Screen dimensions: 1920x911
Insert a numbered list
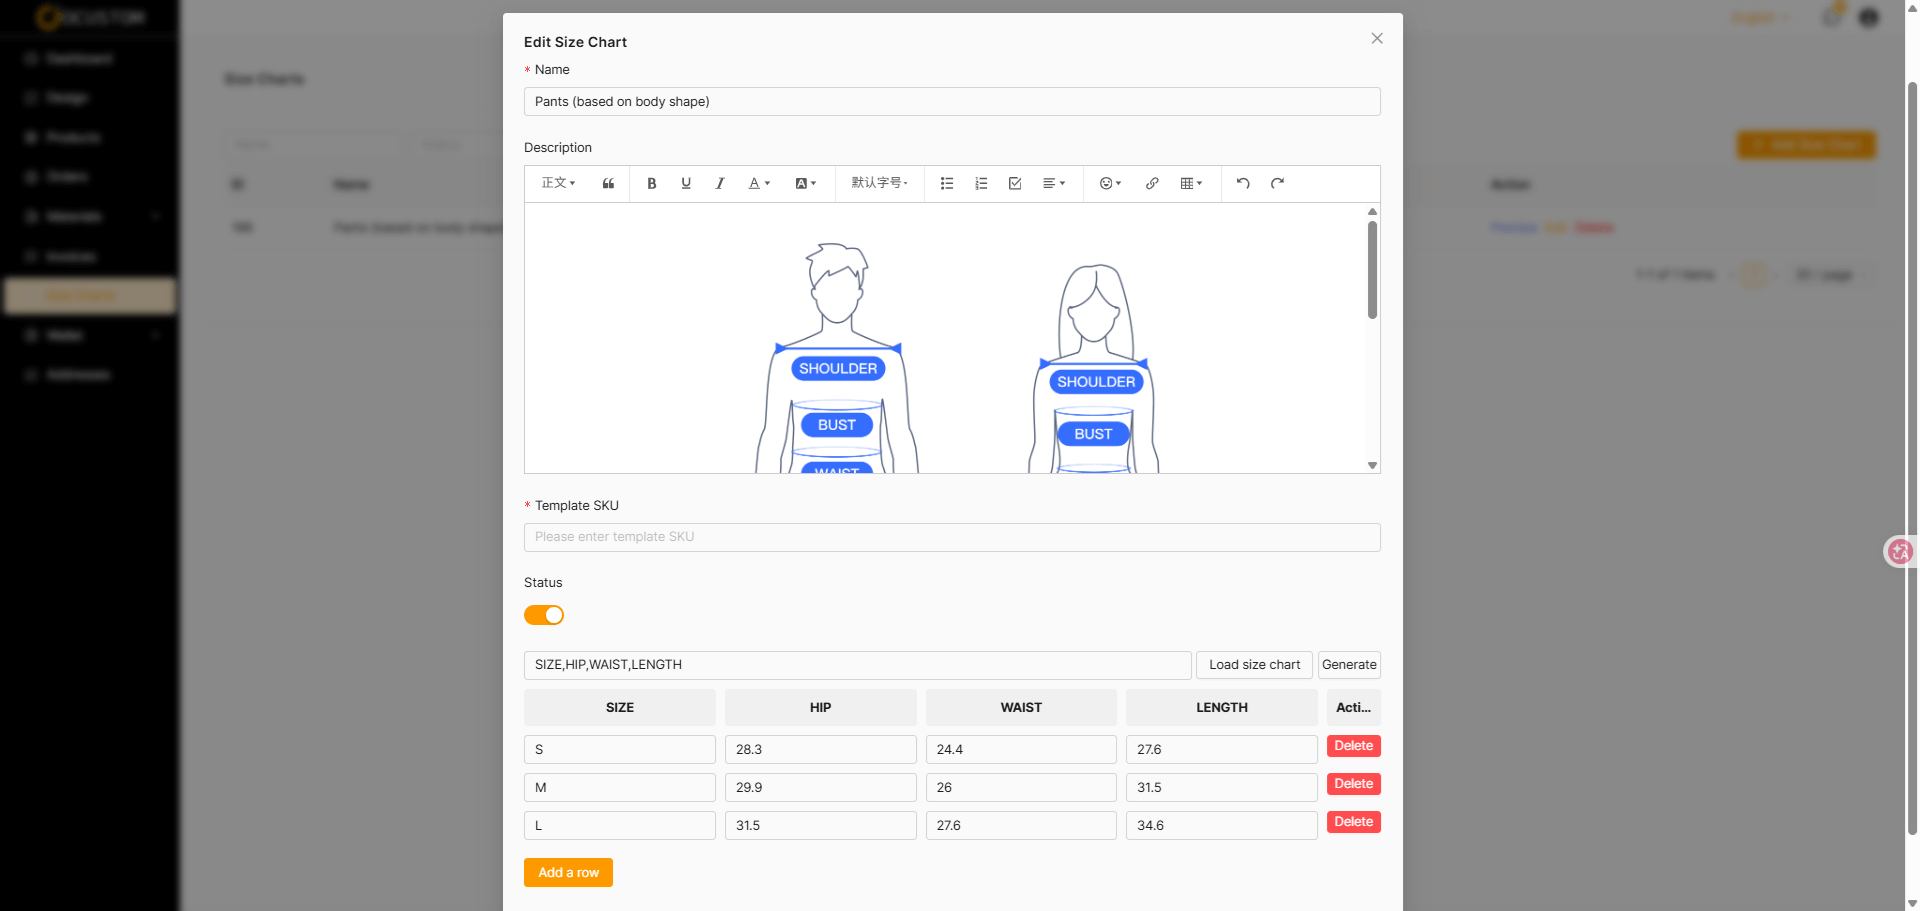click(981, 184)
